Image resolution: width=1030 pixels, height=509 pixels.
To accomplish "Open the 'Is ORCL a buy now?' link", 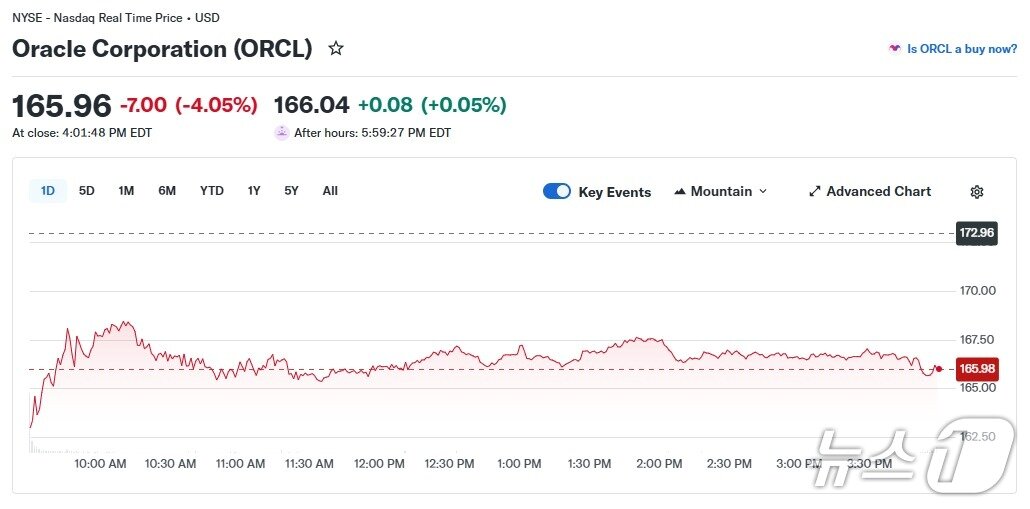I will click(961, 49).
